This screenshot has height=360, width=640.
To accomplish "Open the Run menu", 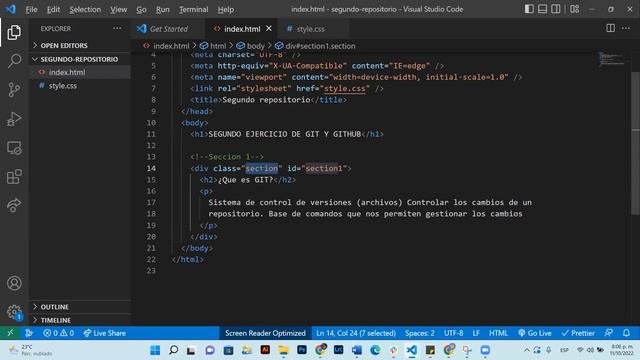I will 162,9.
